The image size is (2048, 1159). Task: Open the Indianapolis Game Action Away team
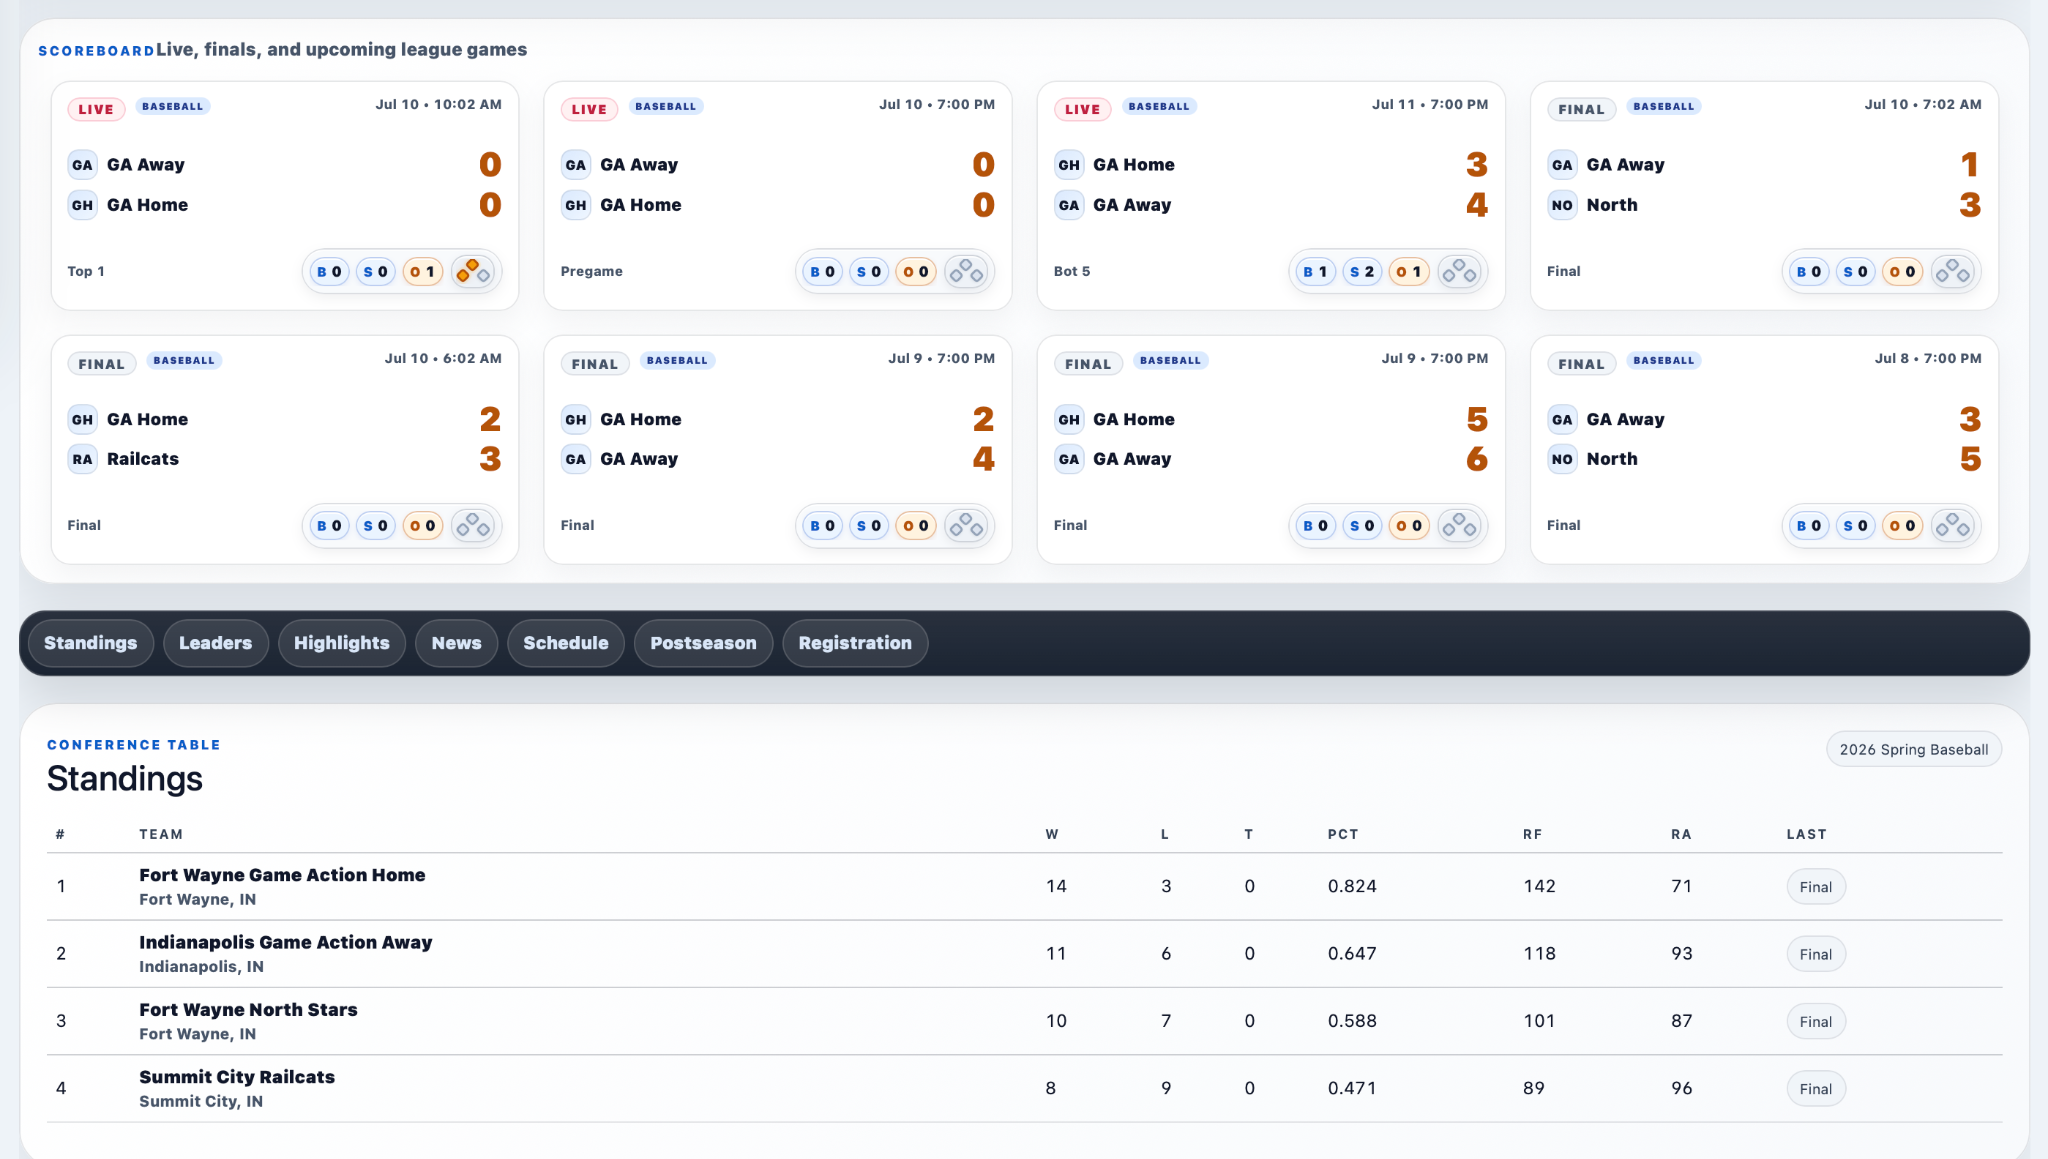point(286,942)
